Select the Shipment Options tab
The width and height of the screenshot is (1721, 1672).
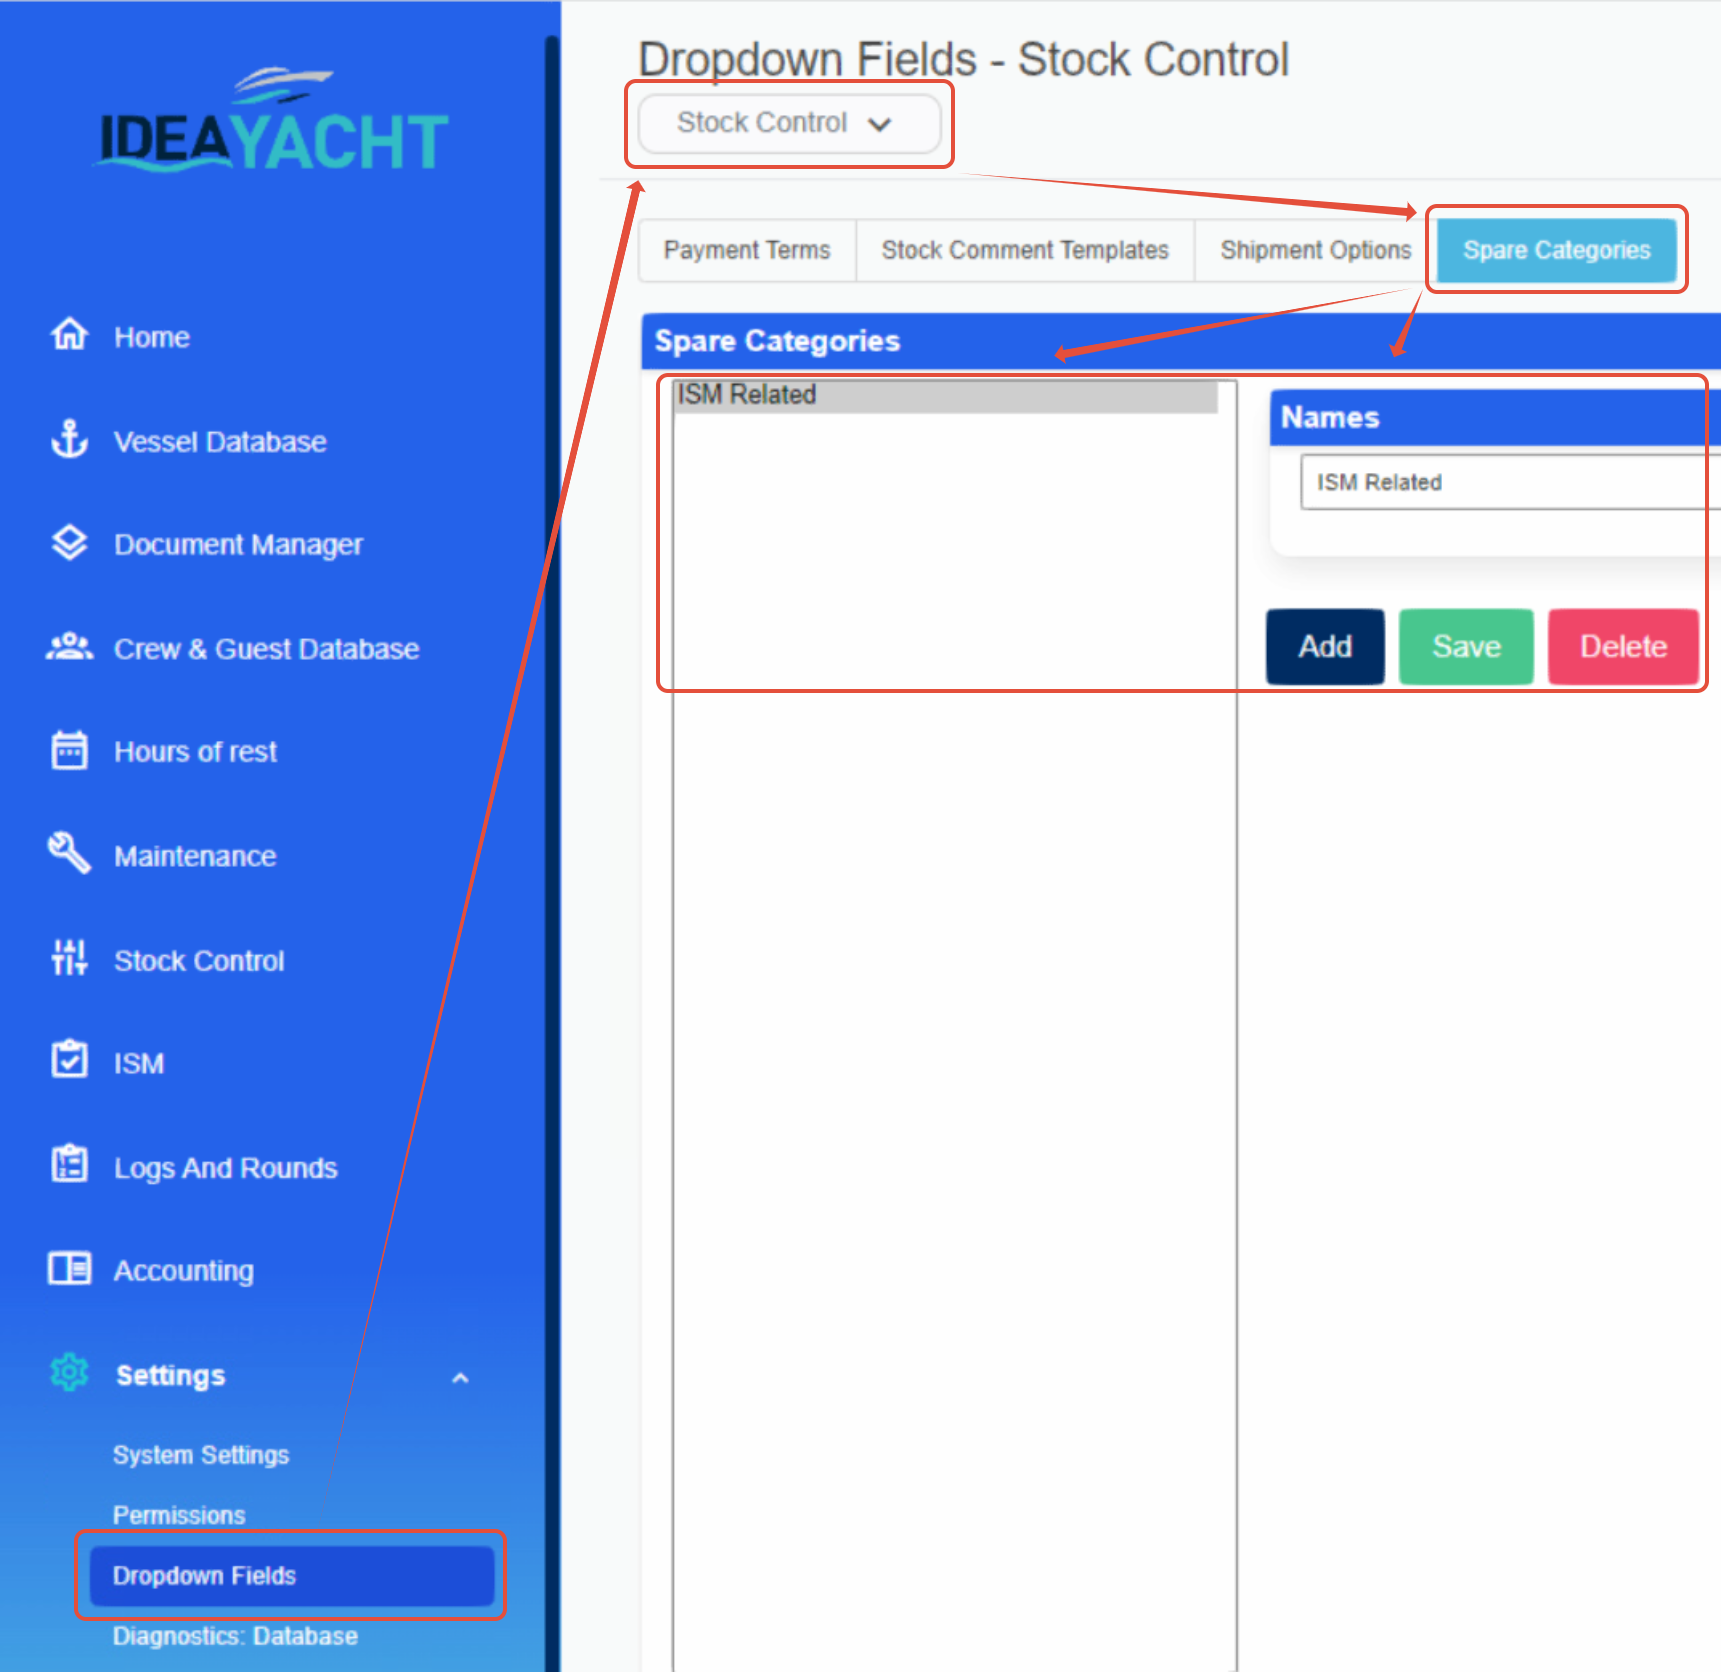click(x=1314, y=250)
